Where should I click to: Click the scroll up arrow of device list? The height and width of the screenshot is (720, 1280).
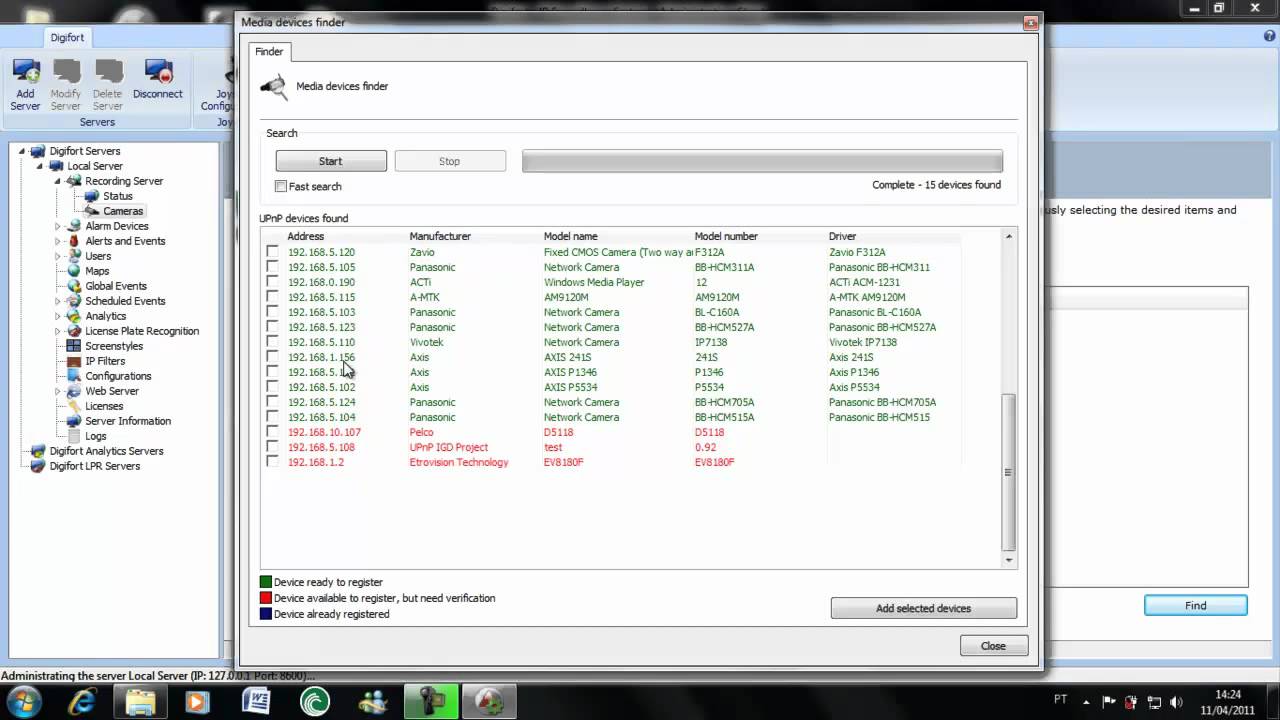pyautogui.click(x=1009, y=236)
